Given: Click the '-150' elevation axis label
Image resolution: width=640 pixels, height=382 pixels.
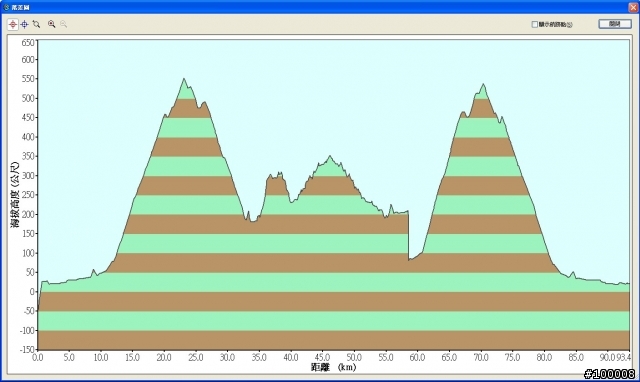Looking at the screenshot, I should [27, 350].
